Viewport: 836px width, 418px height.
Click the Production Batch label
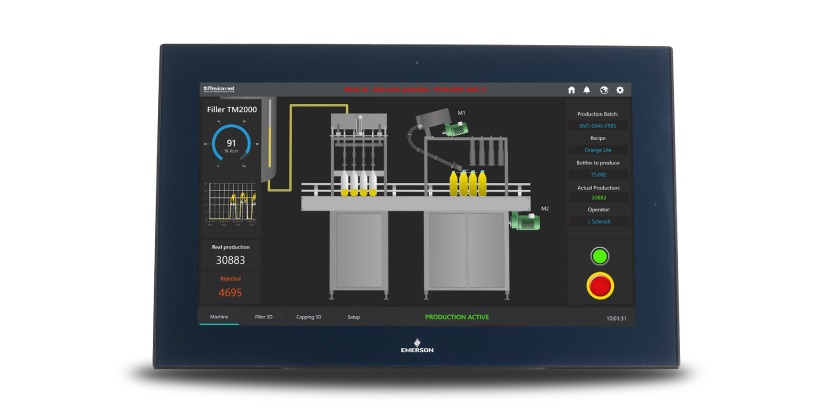(597, 114)
